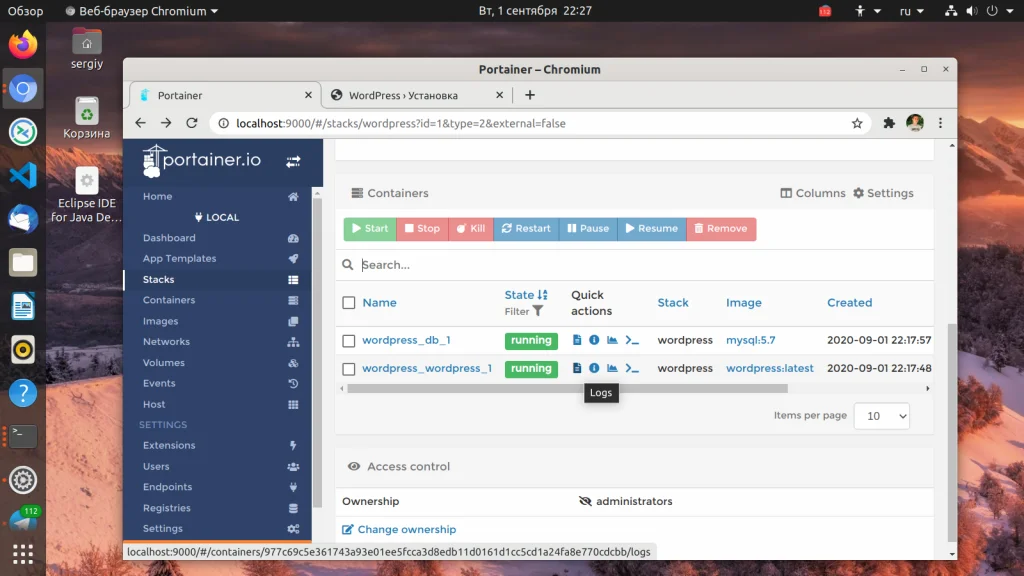Click the Kill button
Screen dimensions: 1024x576
471,229
